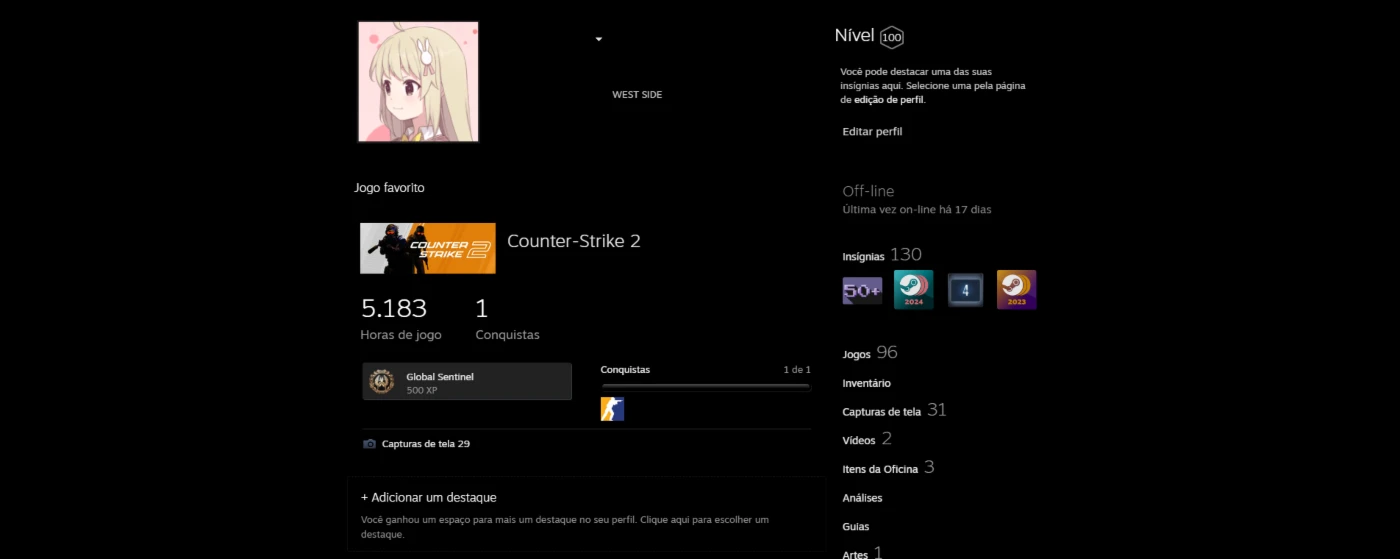Screen dimensions: 1400x559
Task: Click the Nível heading
Action: (x=855, y=36)
